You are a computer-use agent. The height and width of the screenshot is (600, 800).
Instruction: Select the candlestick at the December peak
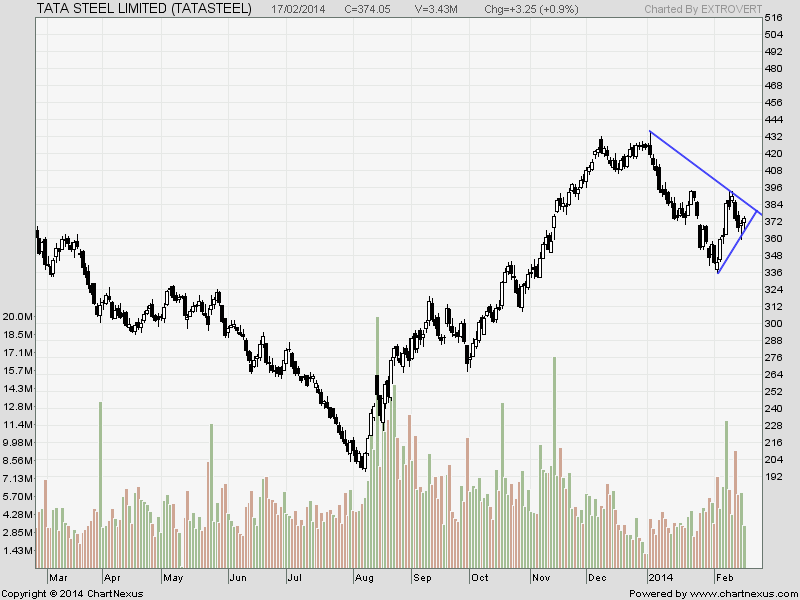(x=603, y=145)
